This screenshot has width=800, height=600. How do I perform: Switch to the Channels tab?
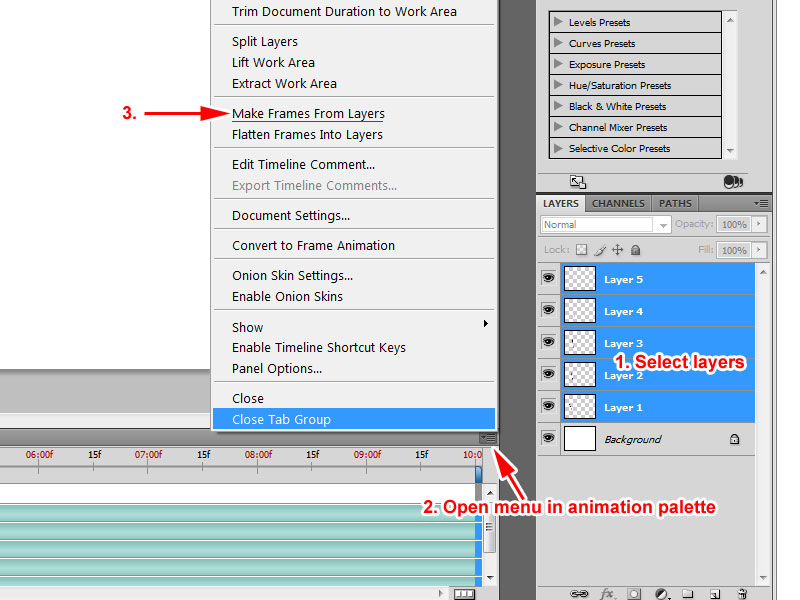pyautogui.click(x=618, y=203)
